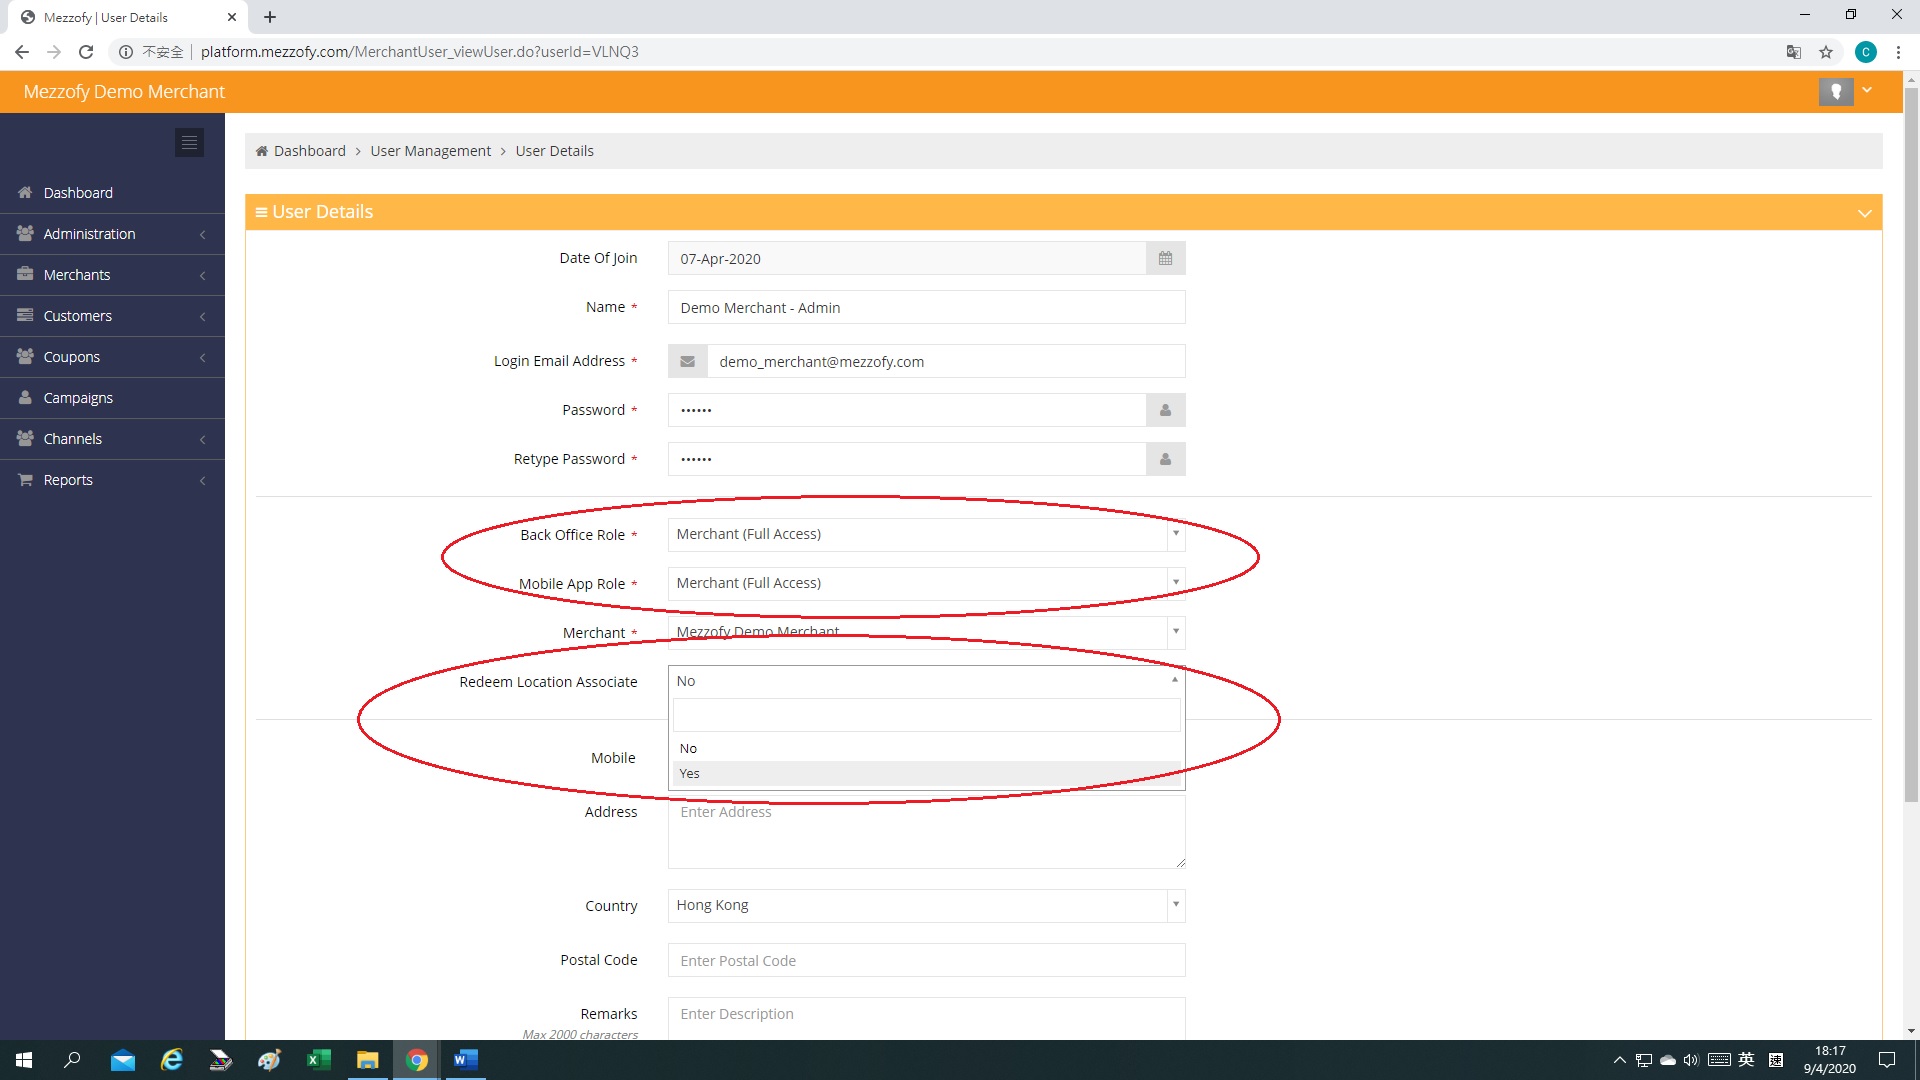Open the Merchant dropdown arrow
Screen dimensions: 1920x1080
point(1176,632)
